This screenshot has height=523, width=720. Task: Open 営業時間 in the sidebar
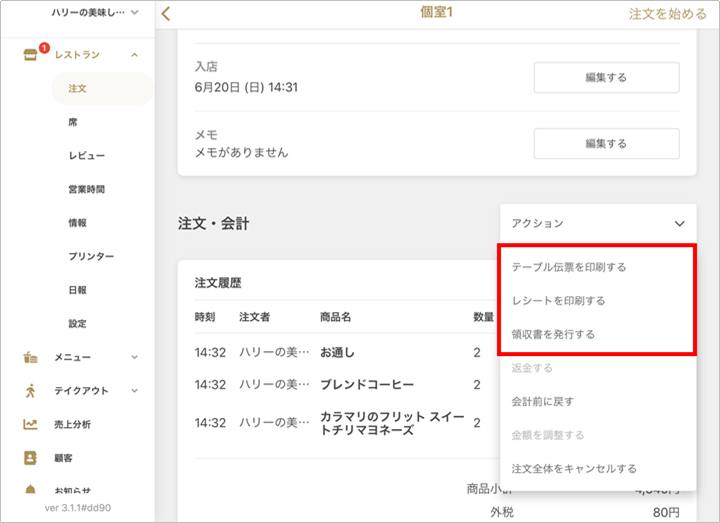(x=87, y=189)
